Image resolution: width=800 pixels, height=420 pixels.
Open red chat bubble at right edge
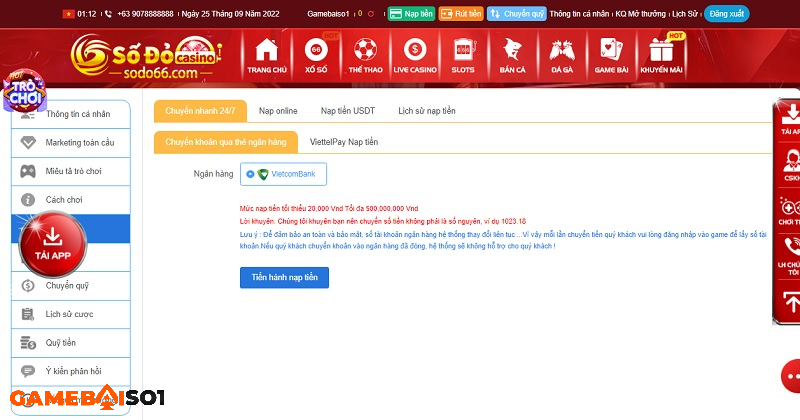pyautogui.click(x=791, y=377)
